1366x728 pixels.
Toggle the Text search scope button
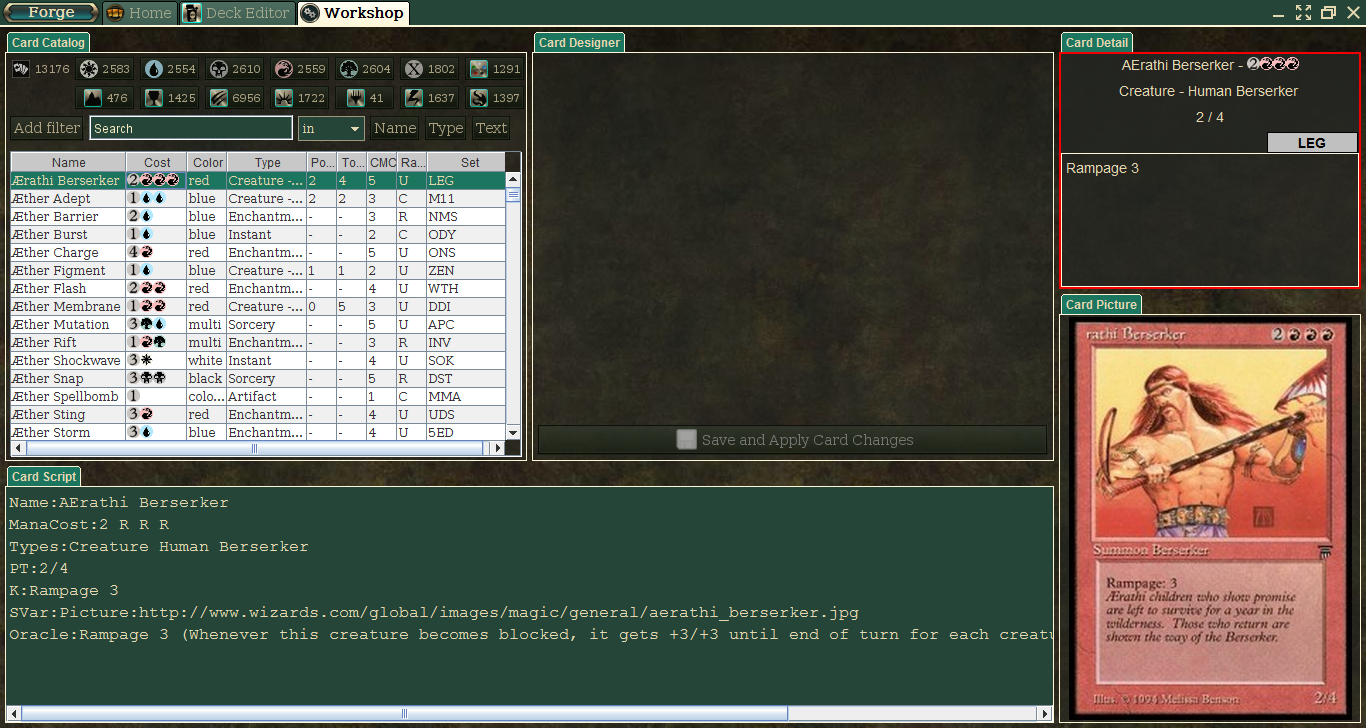[491, 128]
